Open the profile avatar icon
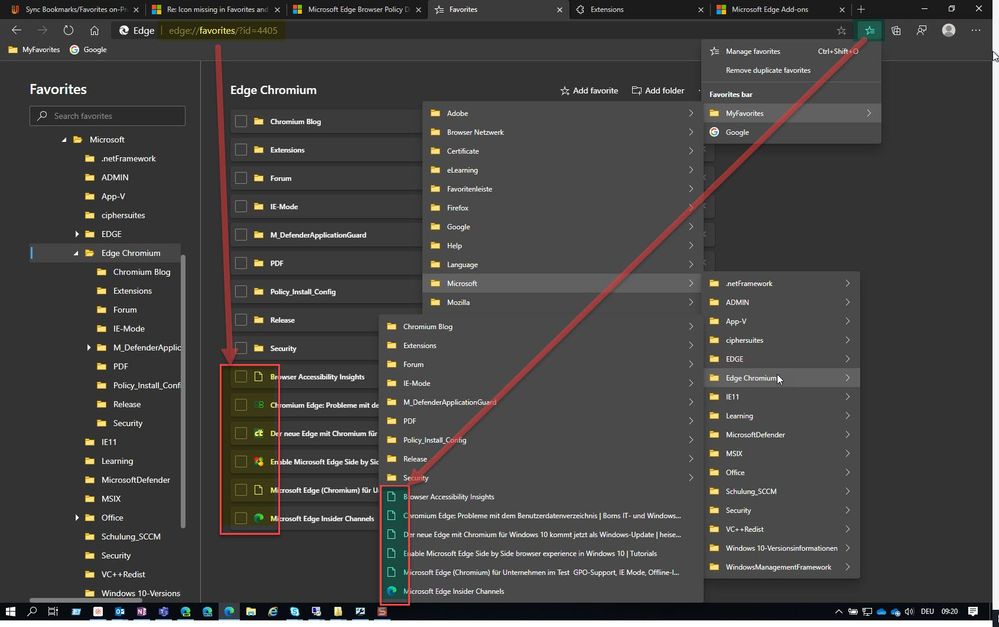The height and width of the screenshot is (627, 999). (x=949, y=30)
